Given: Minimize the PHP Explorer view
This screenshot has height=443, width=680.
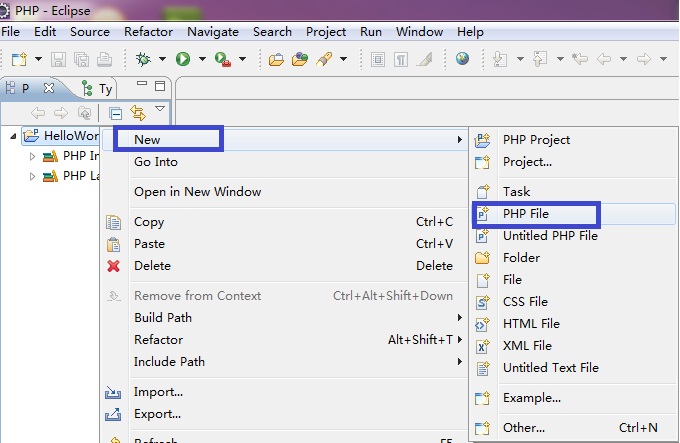Looking at the screenshot, I should pos(142,84).
